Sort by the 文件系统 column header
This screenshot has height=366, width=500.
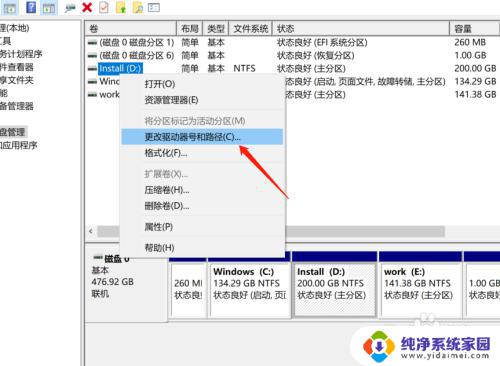[x=251, y=29]
